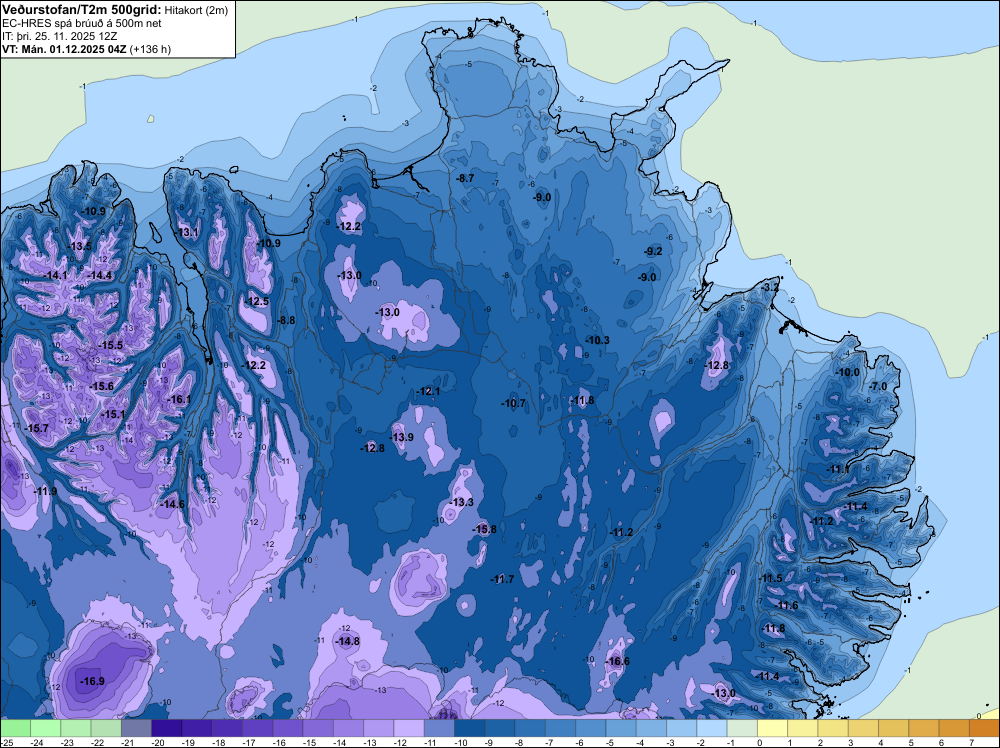Click the map title 'Veðurstofan/T2m 500grid:'
The height and width of the screenshot is (748, 1000).
[80, 10]
